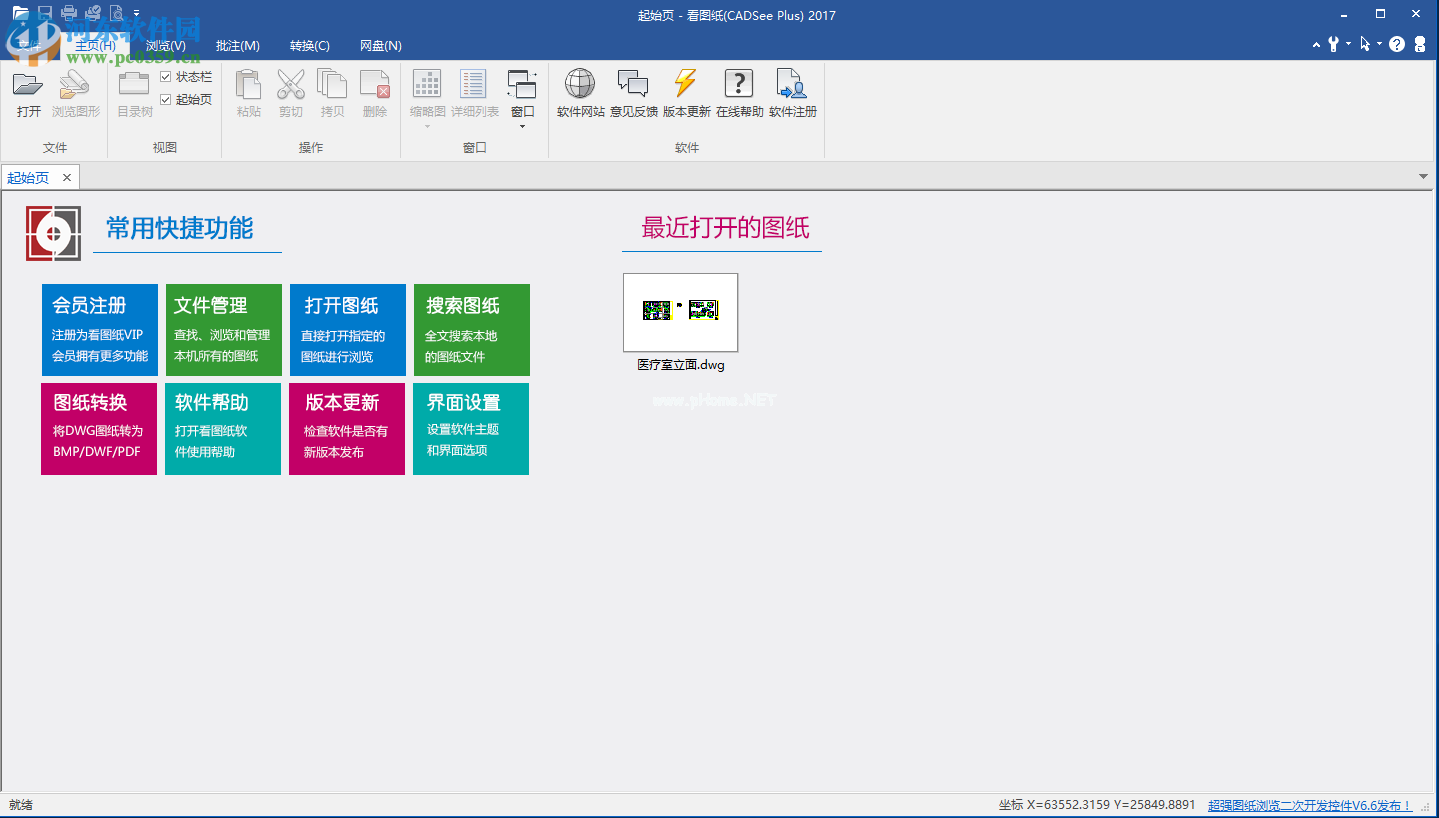Toggle the 状态栏 status bar checkbox

pos(166,77)
